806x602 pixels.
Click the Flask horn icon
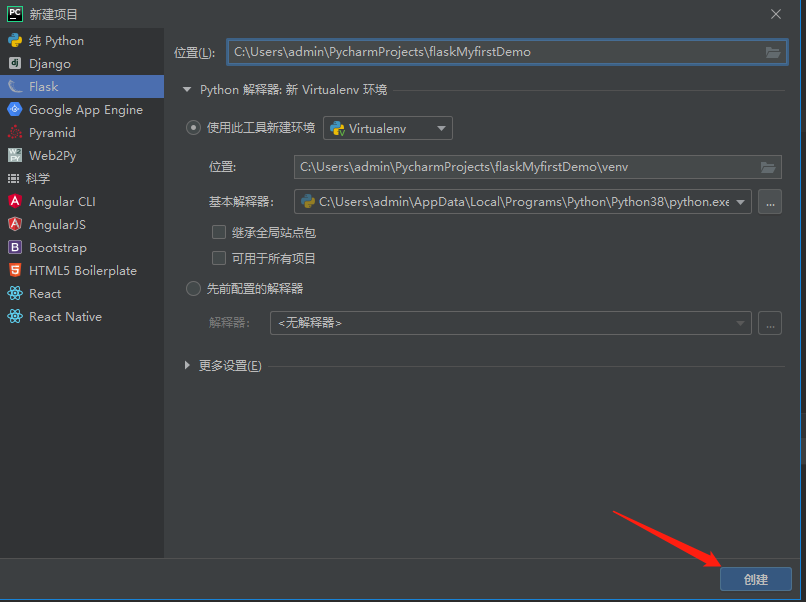coord(15,86)
